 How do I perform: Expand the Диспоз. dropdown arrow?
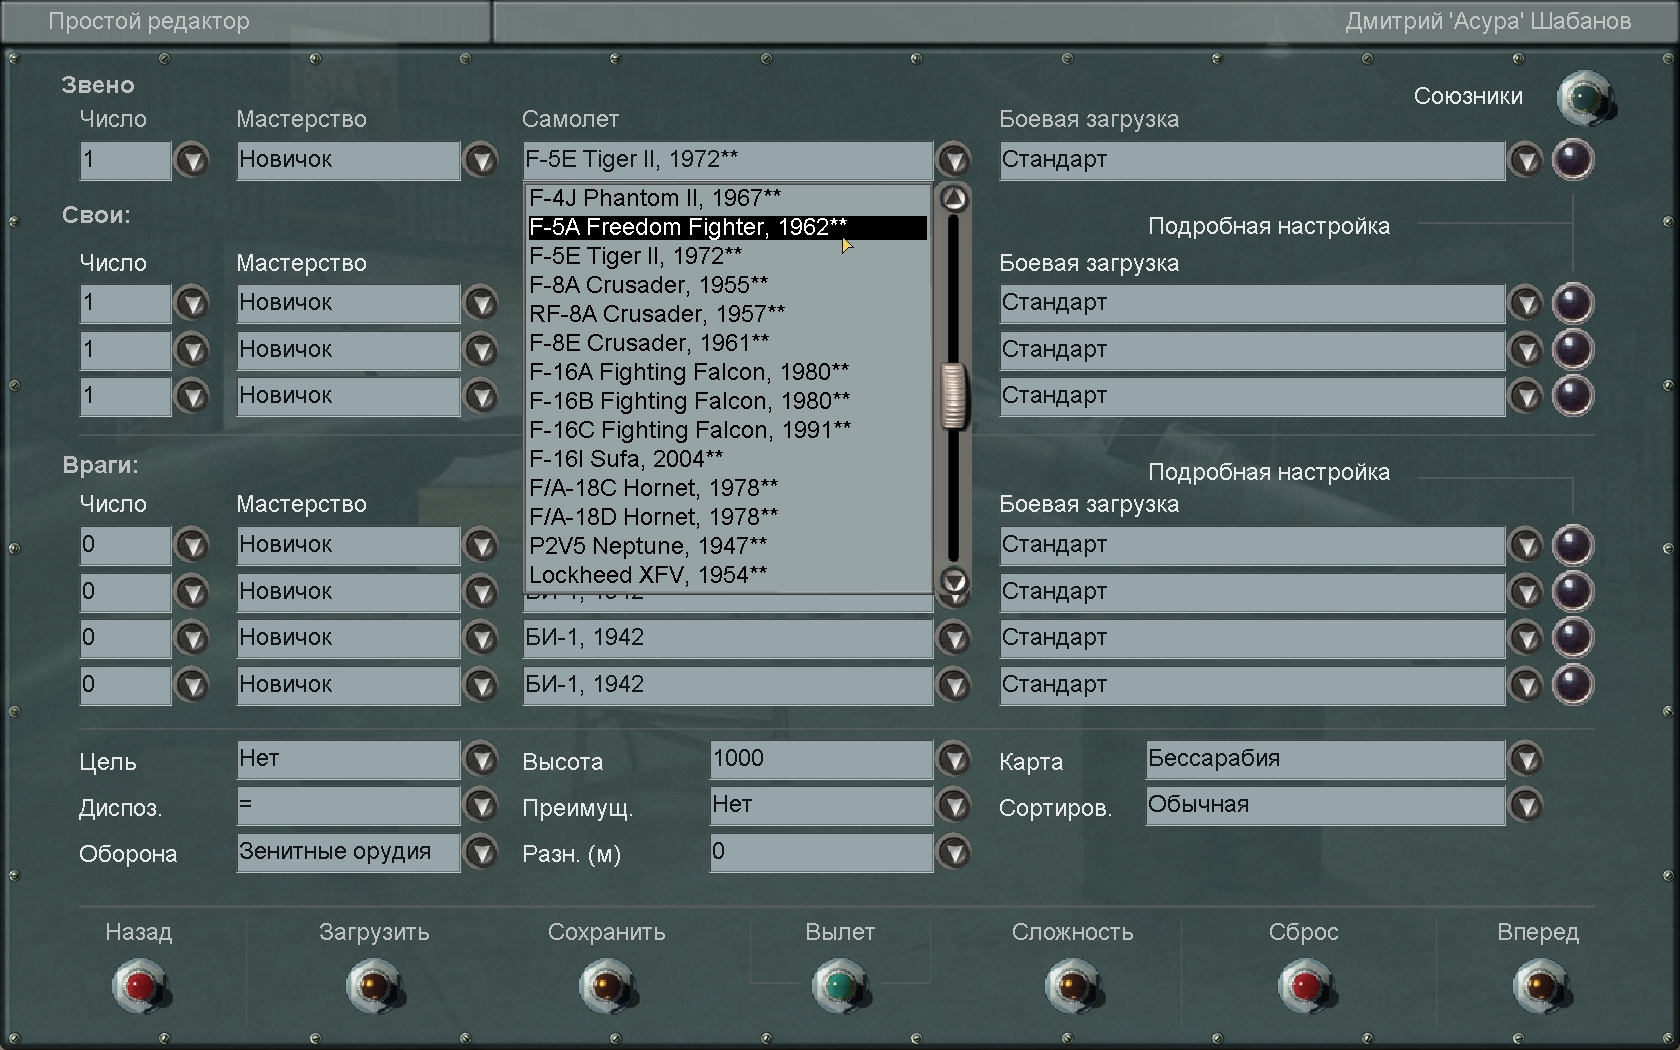pos(482,805)
